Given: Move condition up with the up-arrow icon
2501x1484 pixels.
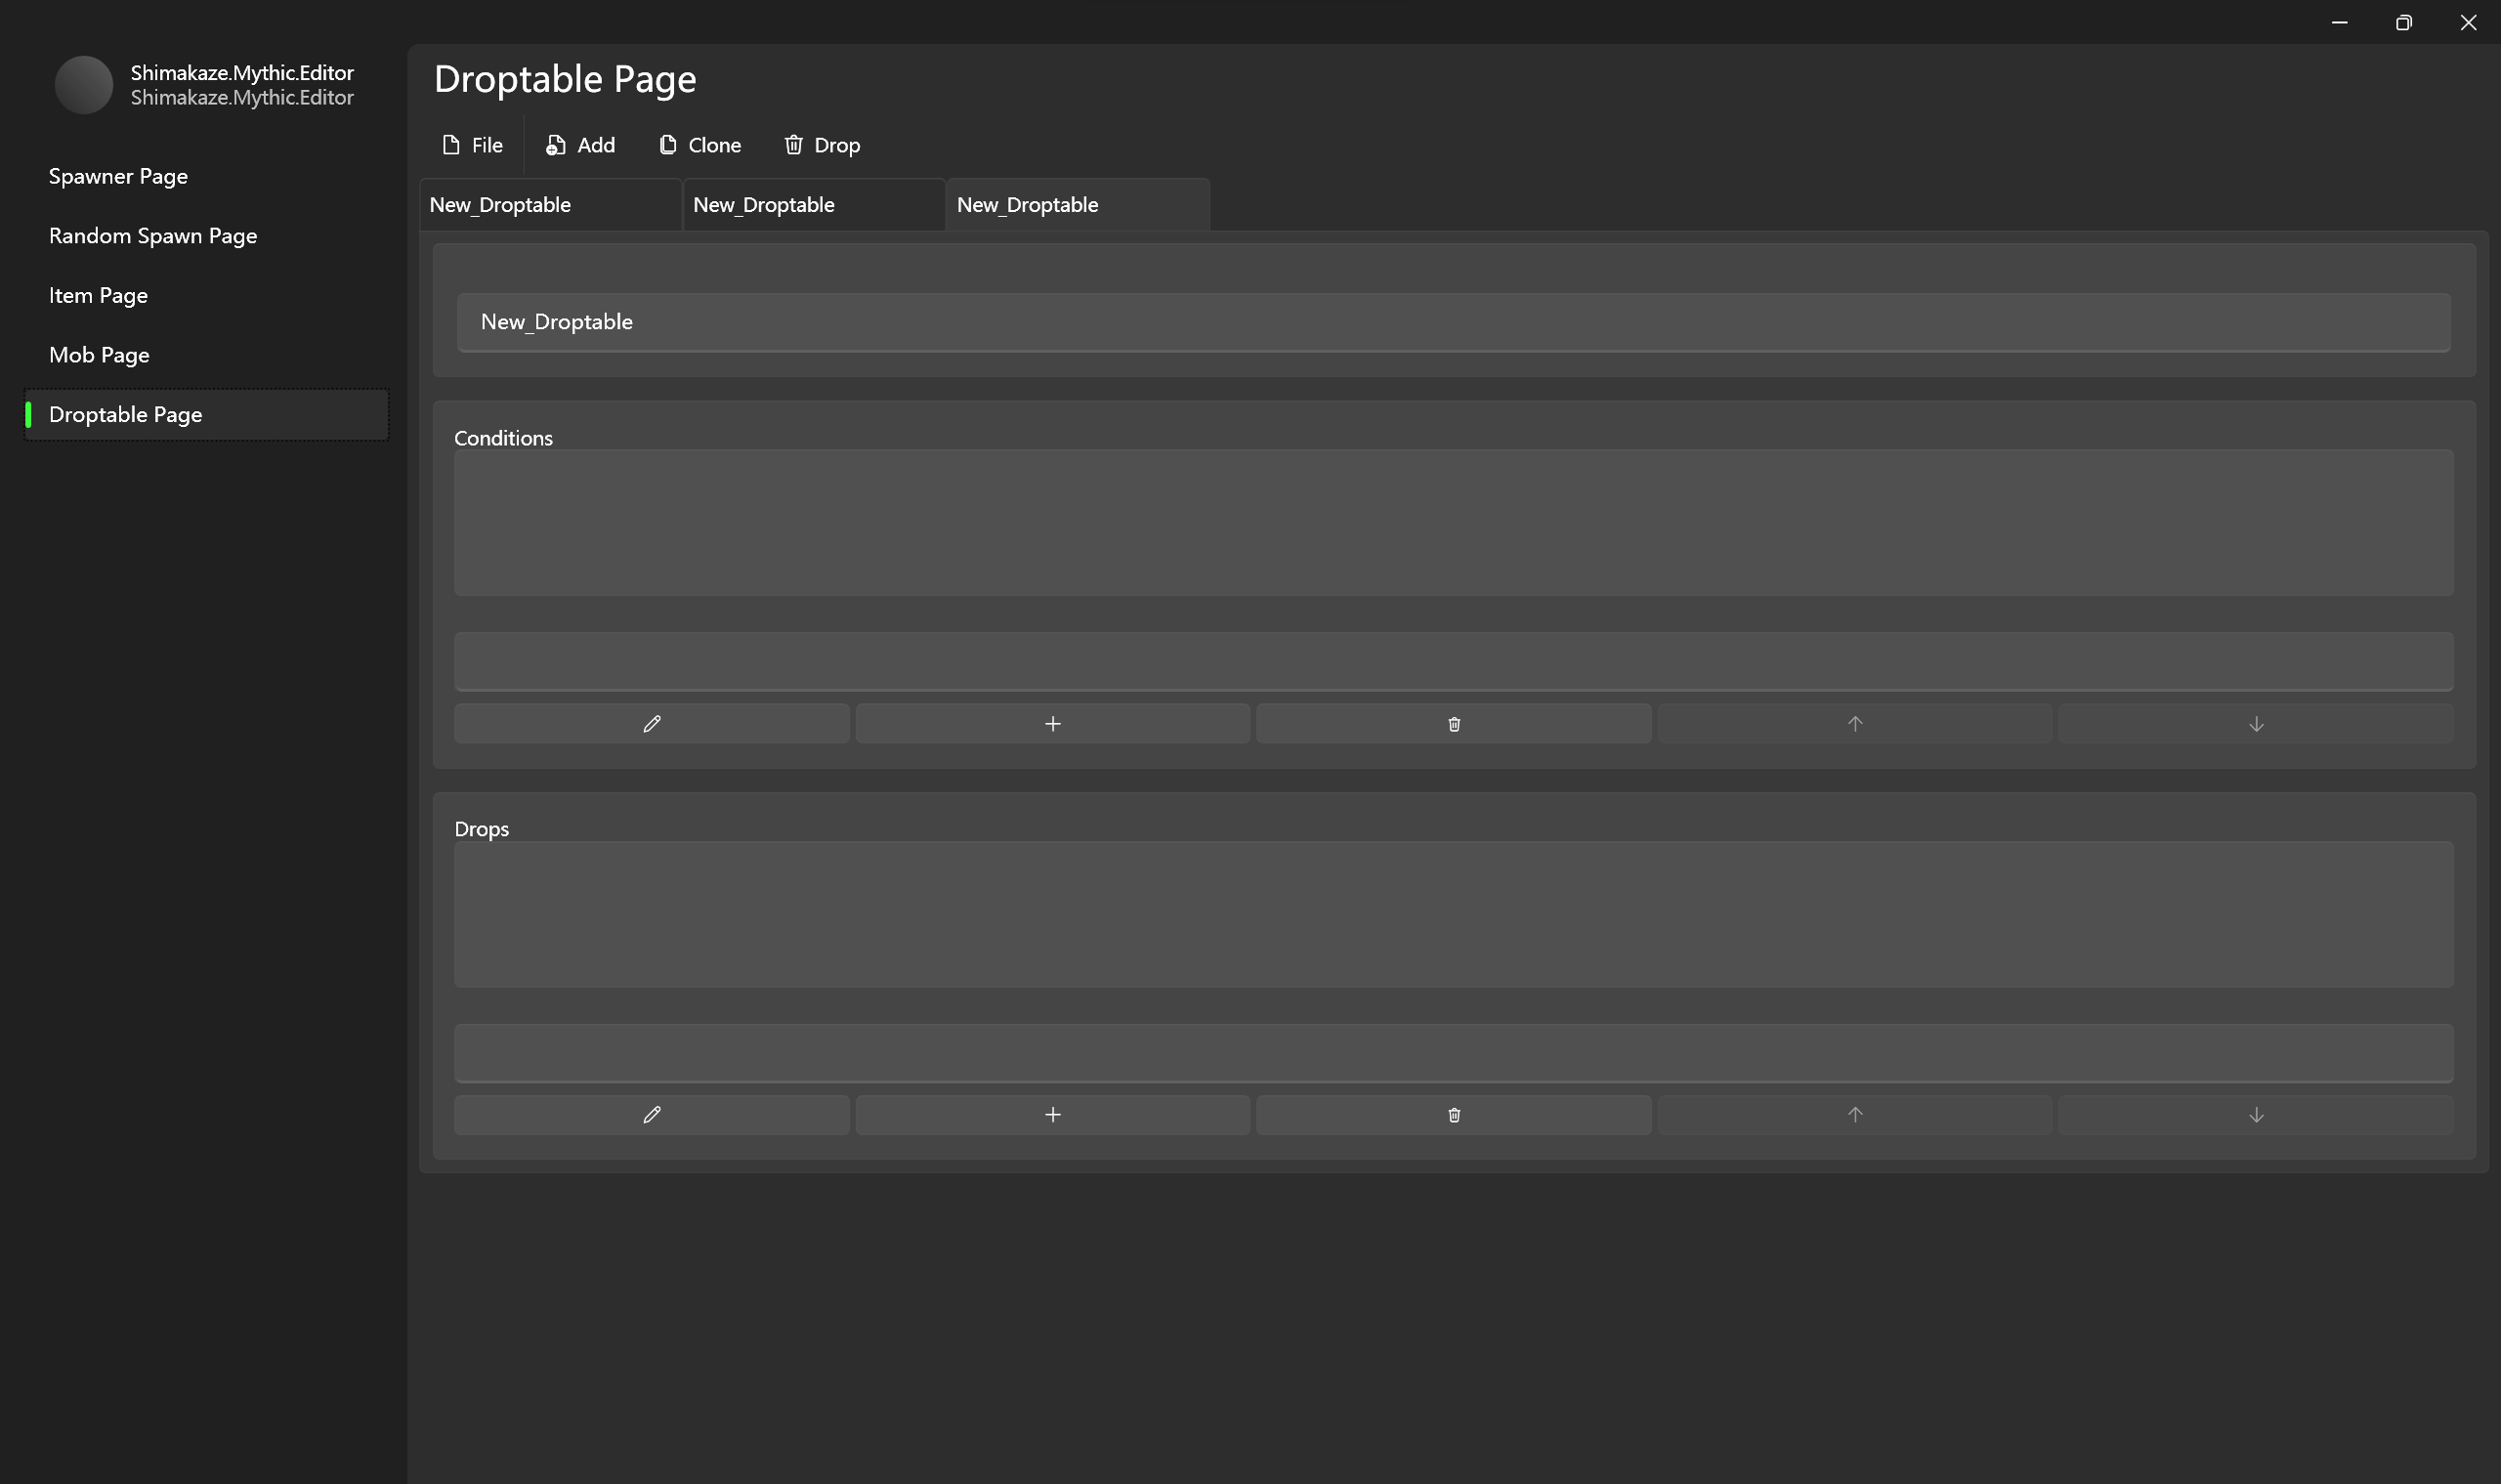Looking at the screenshot, I should click(1854, 722).
